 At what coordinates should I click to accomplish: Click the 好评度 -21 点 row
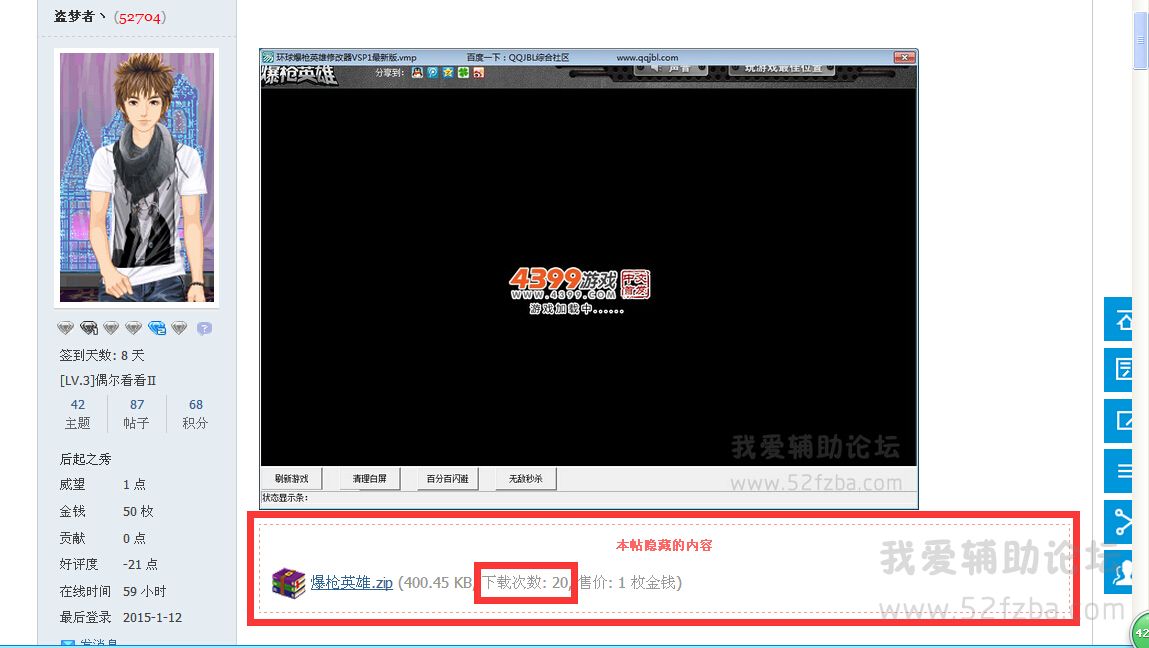[108, 564]
